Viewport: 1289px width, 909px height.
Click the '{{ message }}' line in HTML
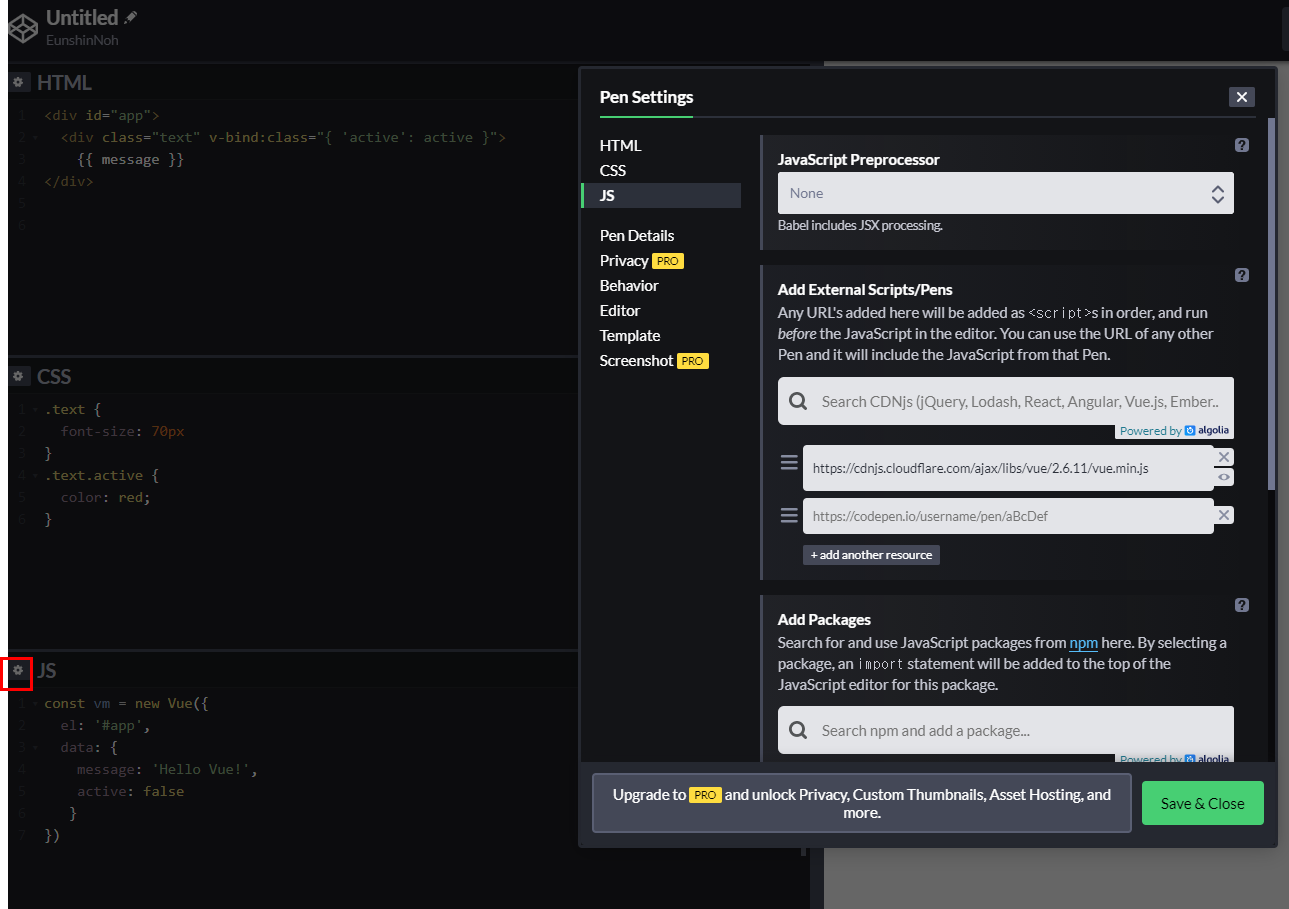click(131, 159)
